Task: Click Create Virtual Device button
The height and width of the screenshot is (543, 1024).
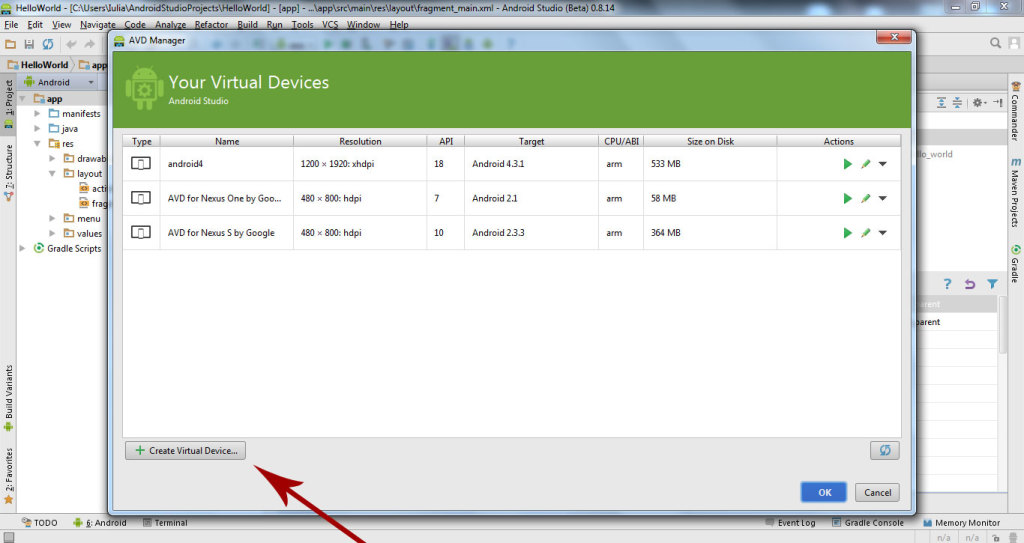Action: 185,450
